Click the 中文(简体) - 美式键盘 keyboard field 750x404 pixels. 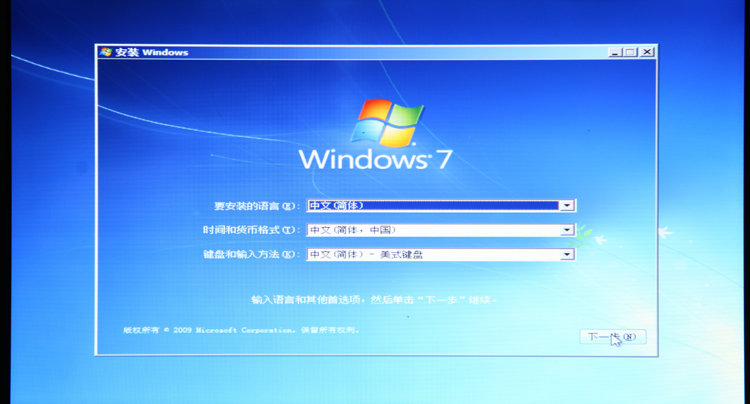(x=432, y=255)
